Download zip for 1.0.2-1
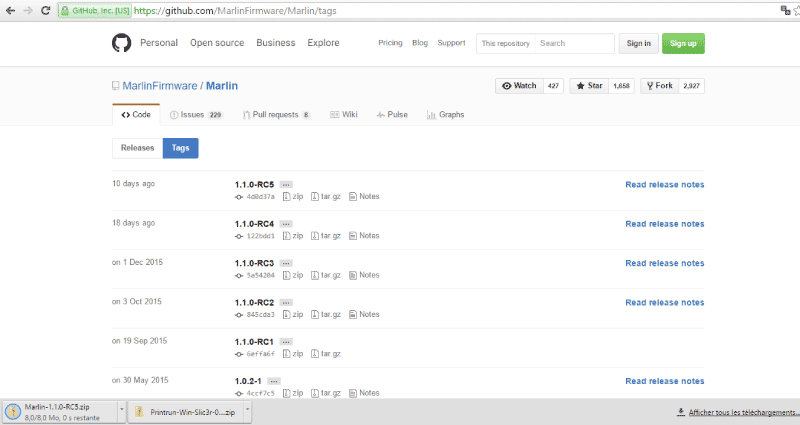The image size is (800, 425). [293, 393]
